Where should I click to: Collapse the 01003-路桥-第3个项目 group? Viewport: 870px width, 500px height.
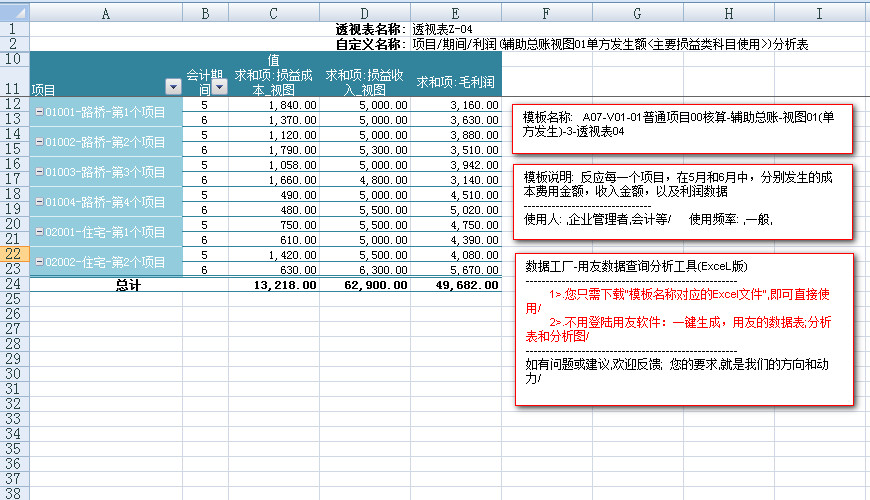pos(39,172)
